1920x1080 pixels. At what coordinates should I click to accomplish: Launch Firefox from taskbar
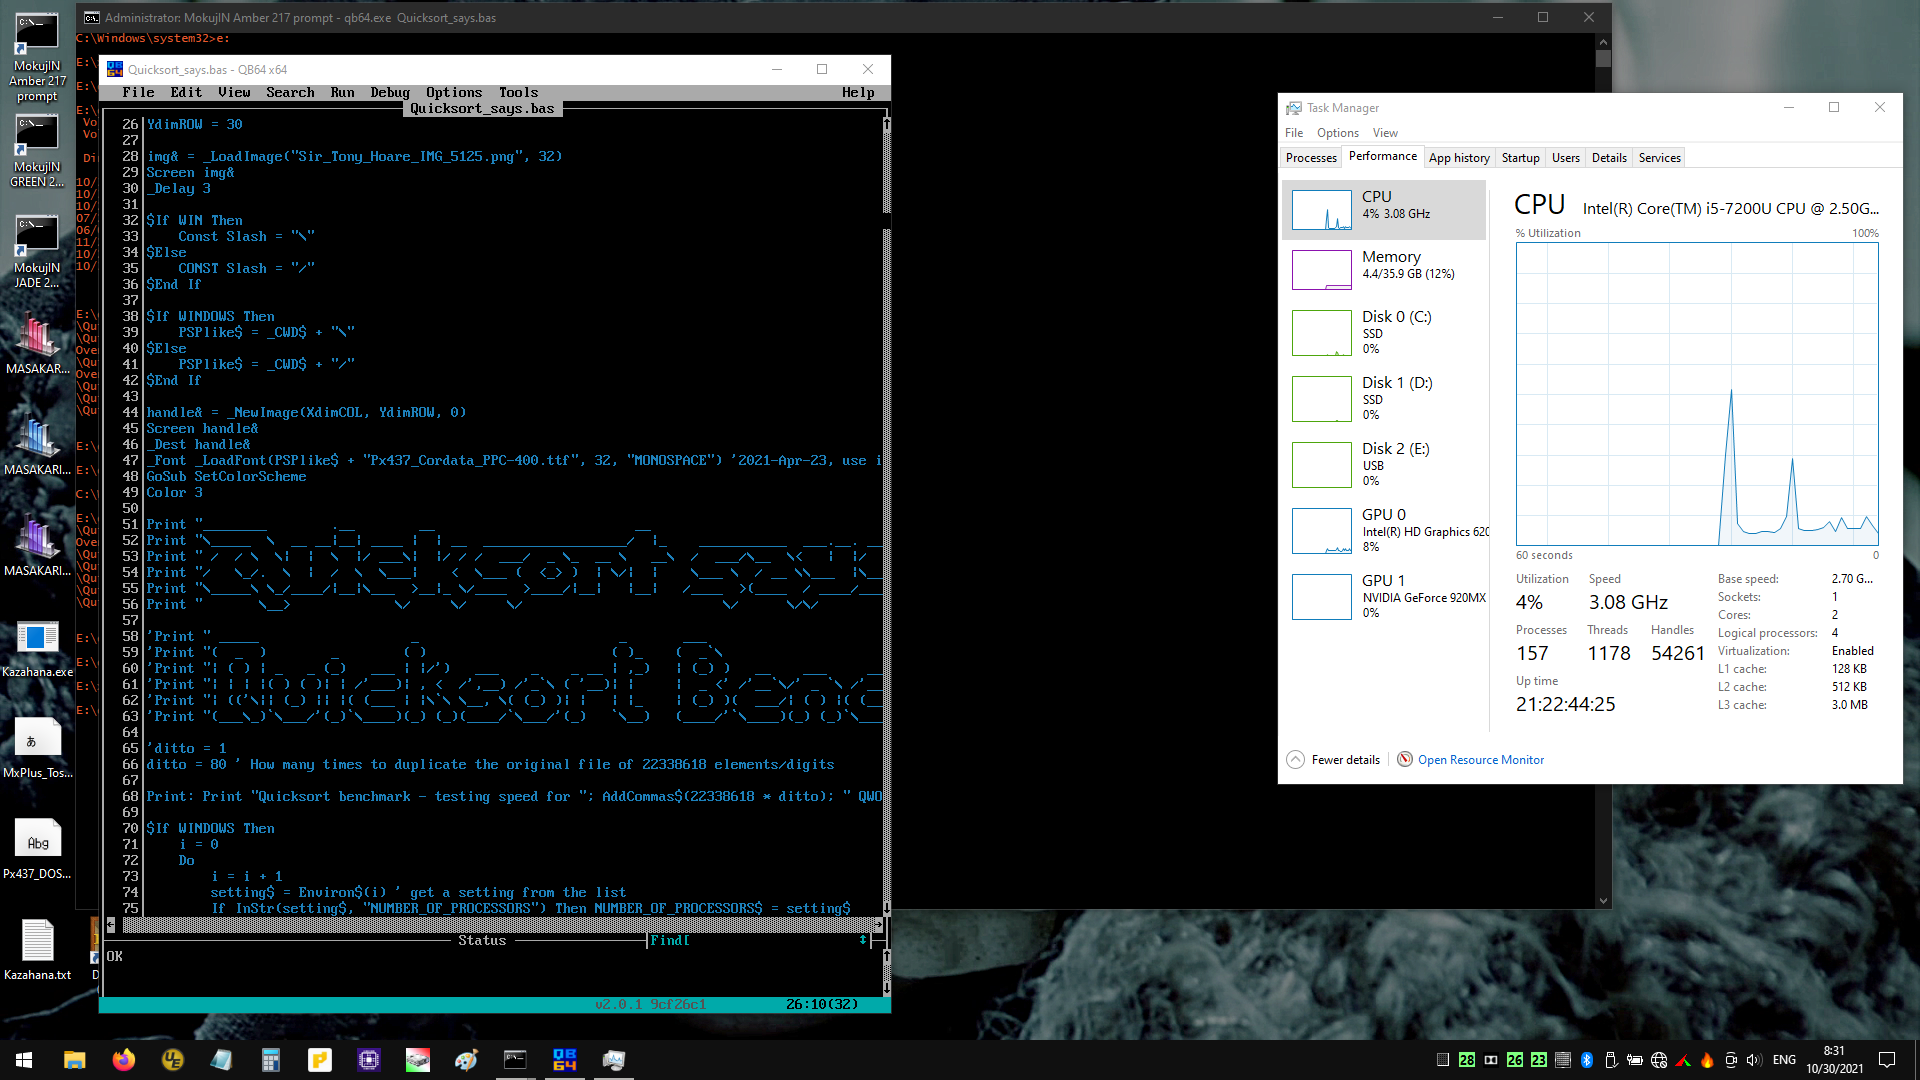(124, 1060)
